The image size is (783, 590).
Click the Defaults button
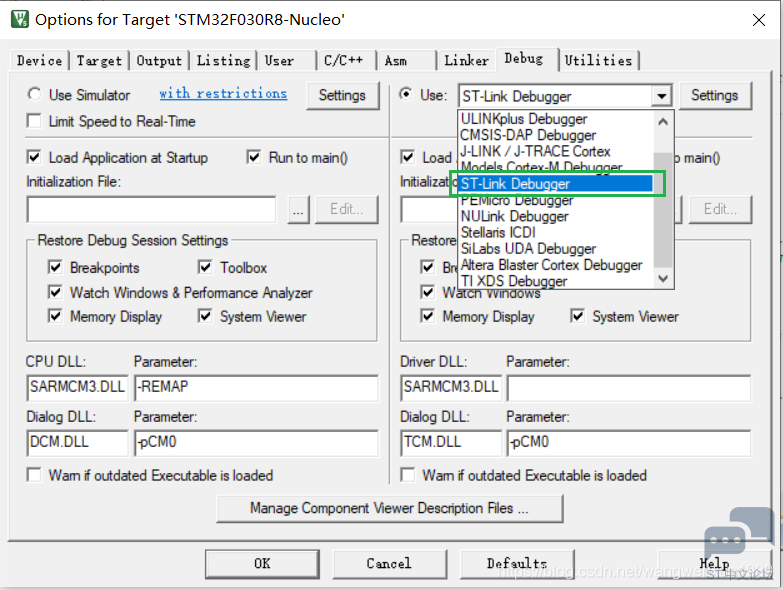click(x=517, y=564)
